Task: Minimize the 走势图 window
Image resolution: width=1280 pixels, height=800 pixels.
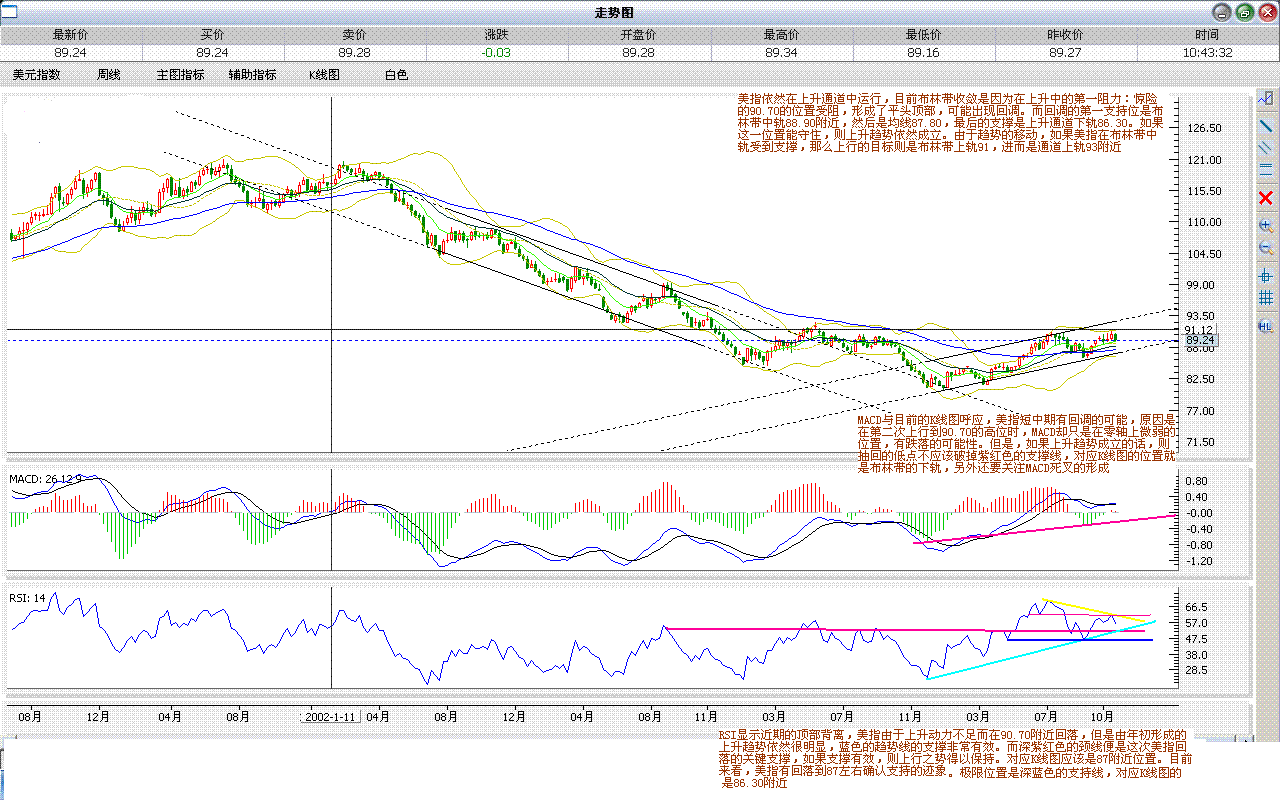Action: [x=1221, y=13]
